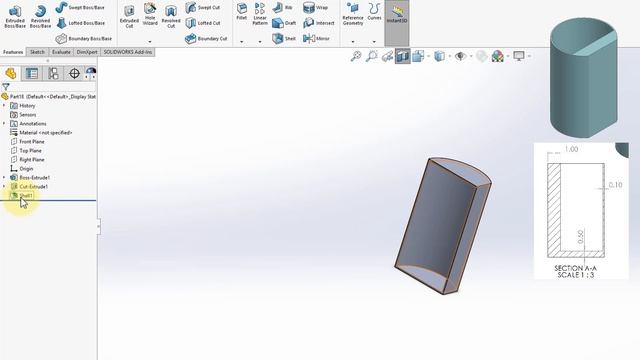Open Fillet dropdown arrow
Image resolution: width=640 pixels, height=360 pixels.
pos(242,42)
